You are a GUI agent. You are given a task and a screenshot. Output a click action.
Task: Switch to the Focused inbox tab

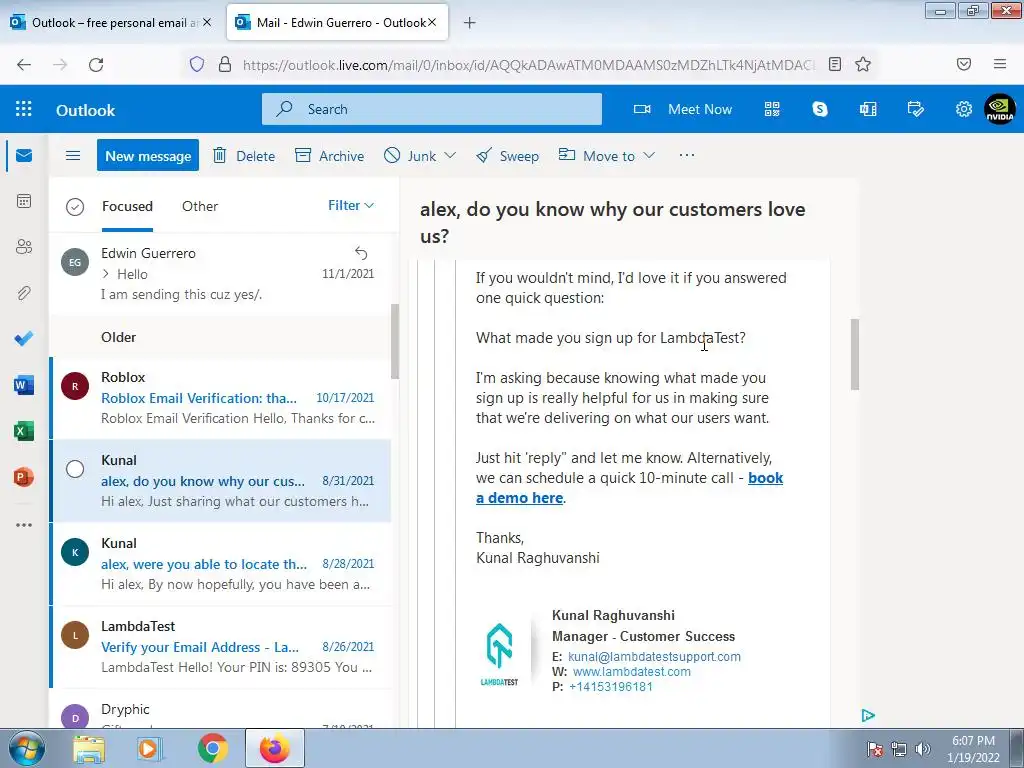point(127,206)
